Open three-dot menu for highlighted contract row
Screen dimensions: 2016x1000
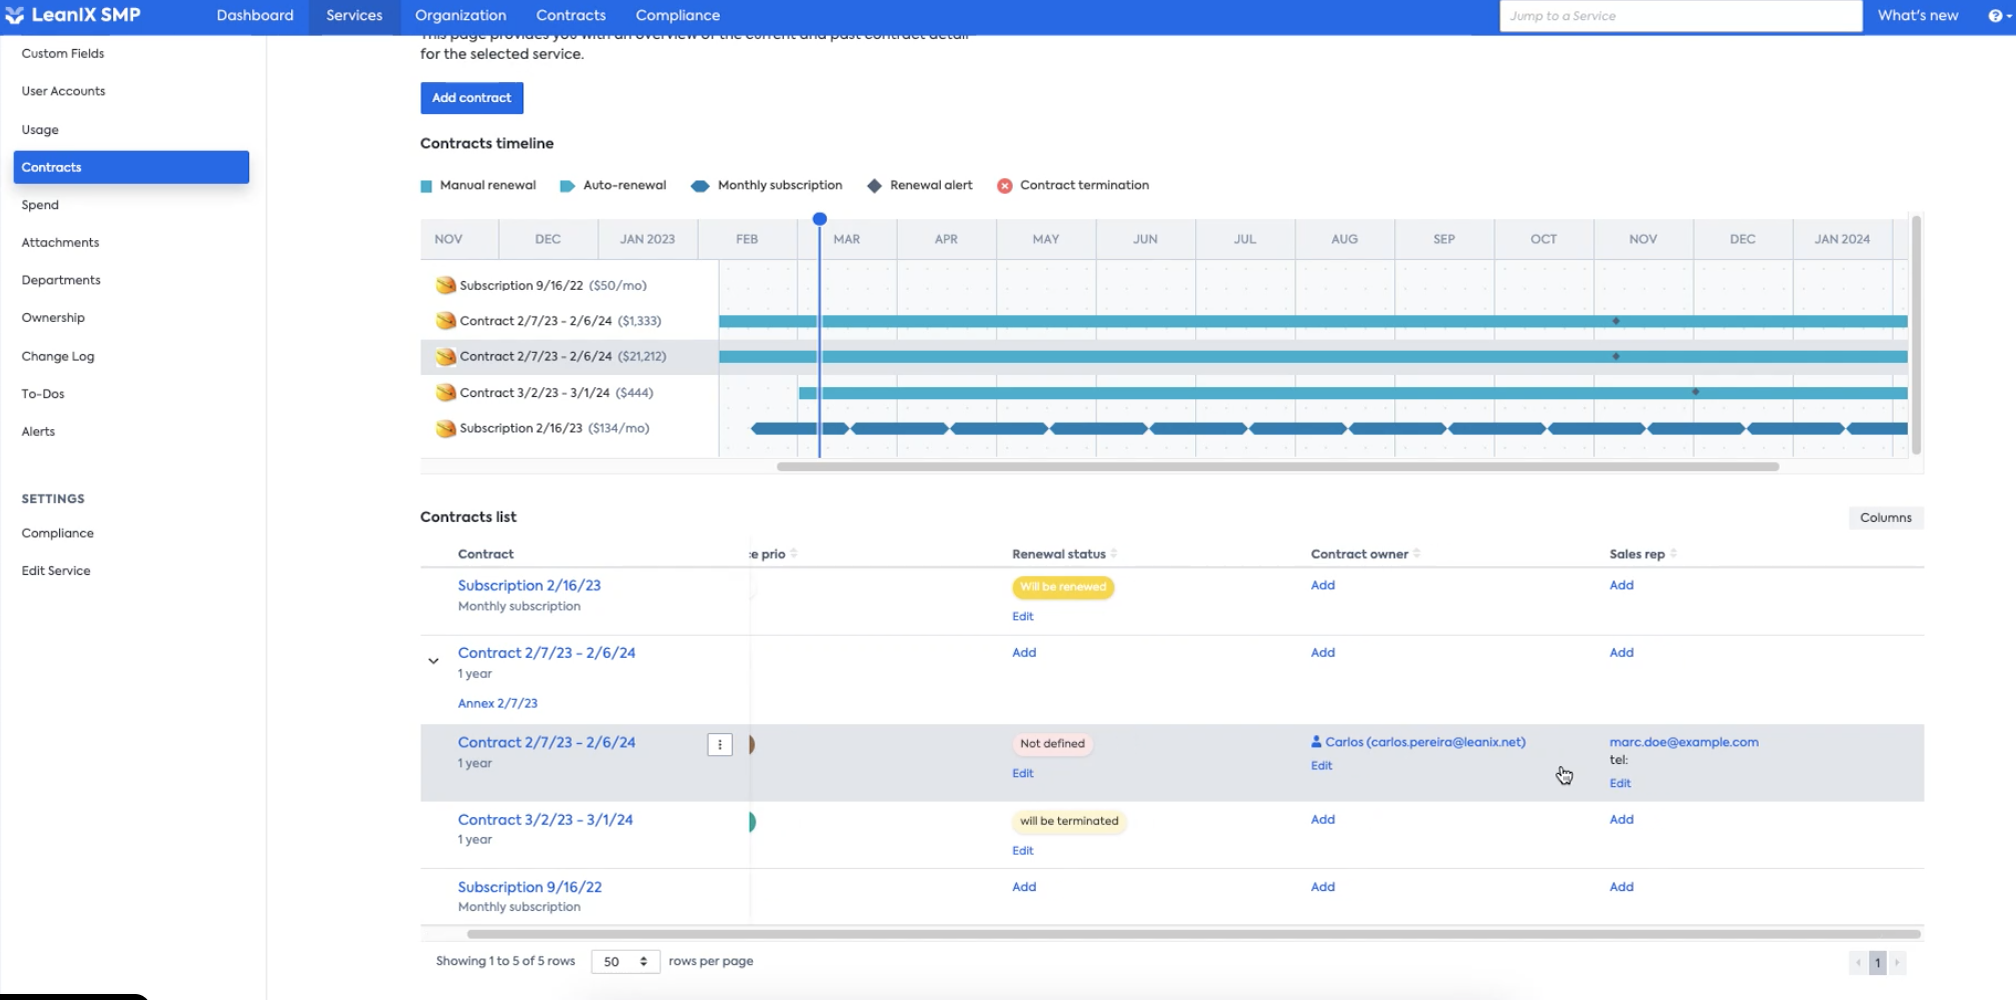tap(719, 745)
